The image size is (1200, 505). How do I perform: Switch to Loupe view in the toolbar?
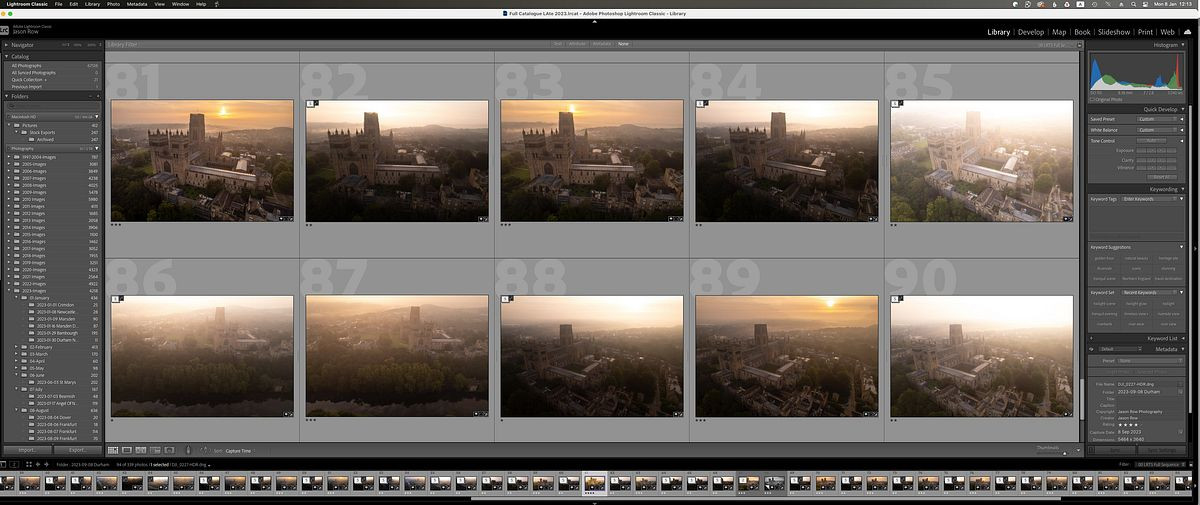[x=127, y=451]
